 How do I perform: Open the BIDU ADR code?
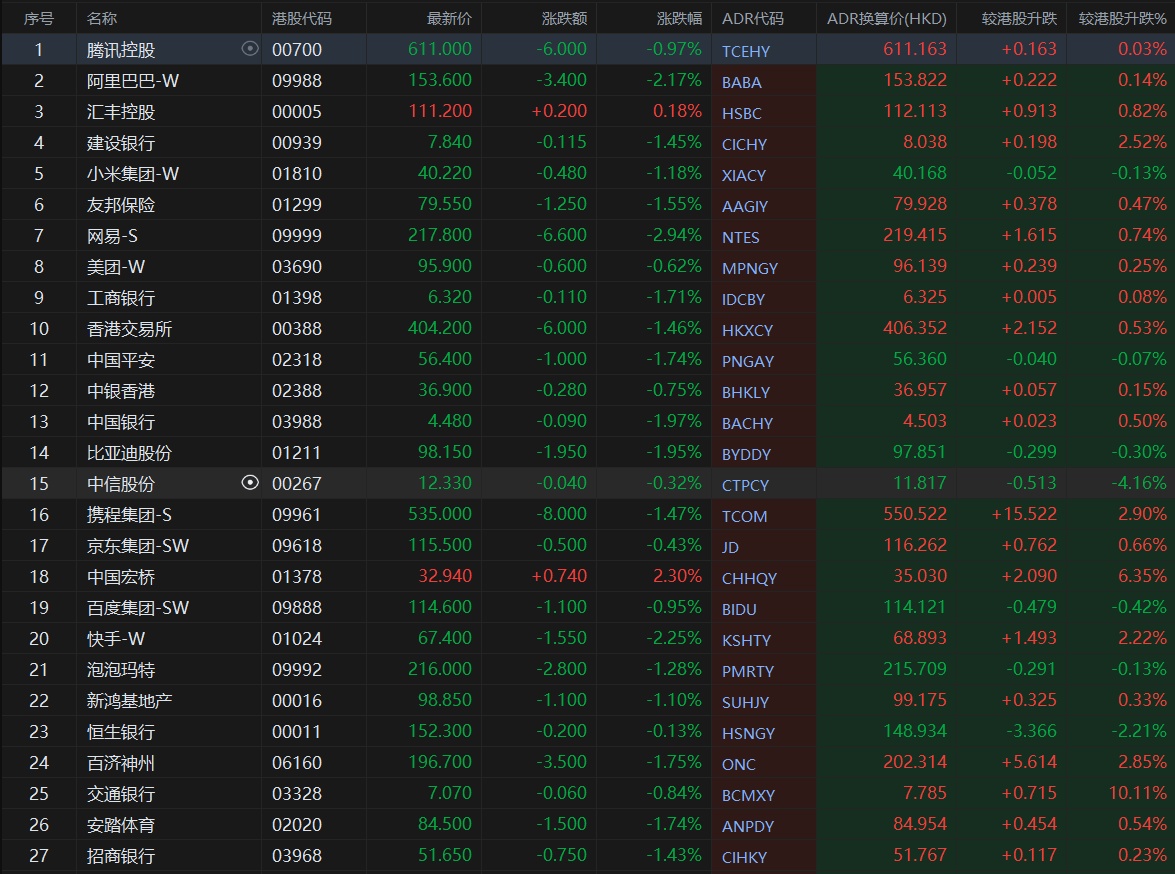739,609
